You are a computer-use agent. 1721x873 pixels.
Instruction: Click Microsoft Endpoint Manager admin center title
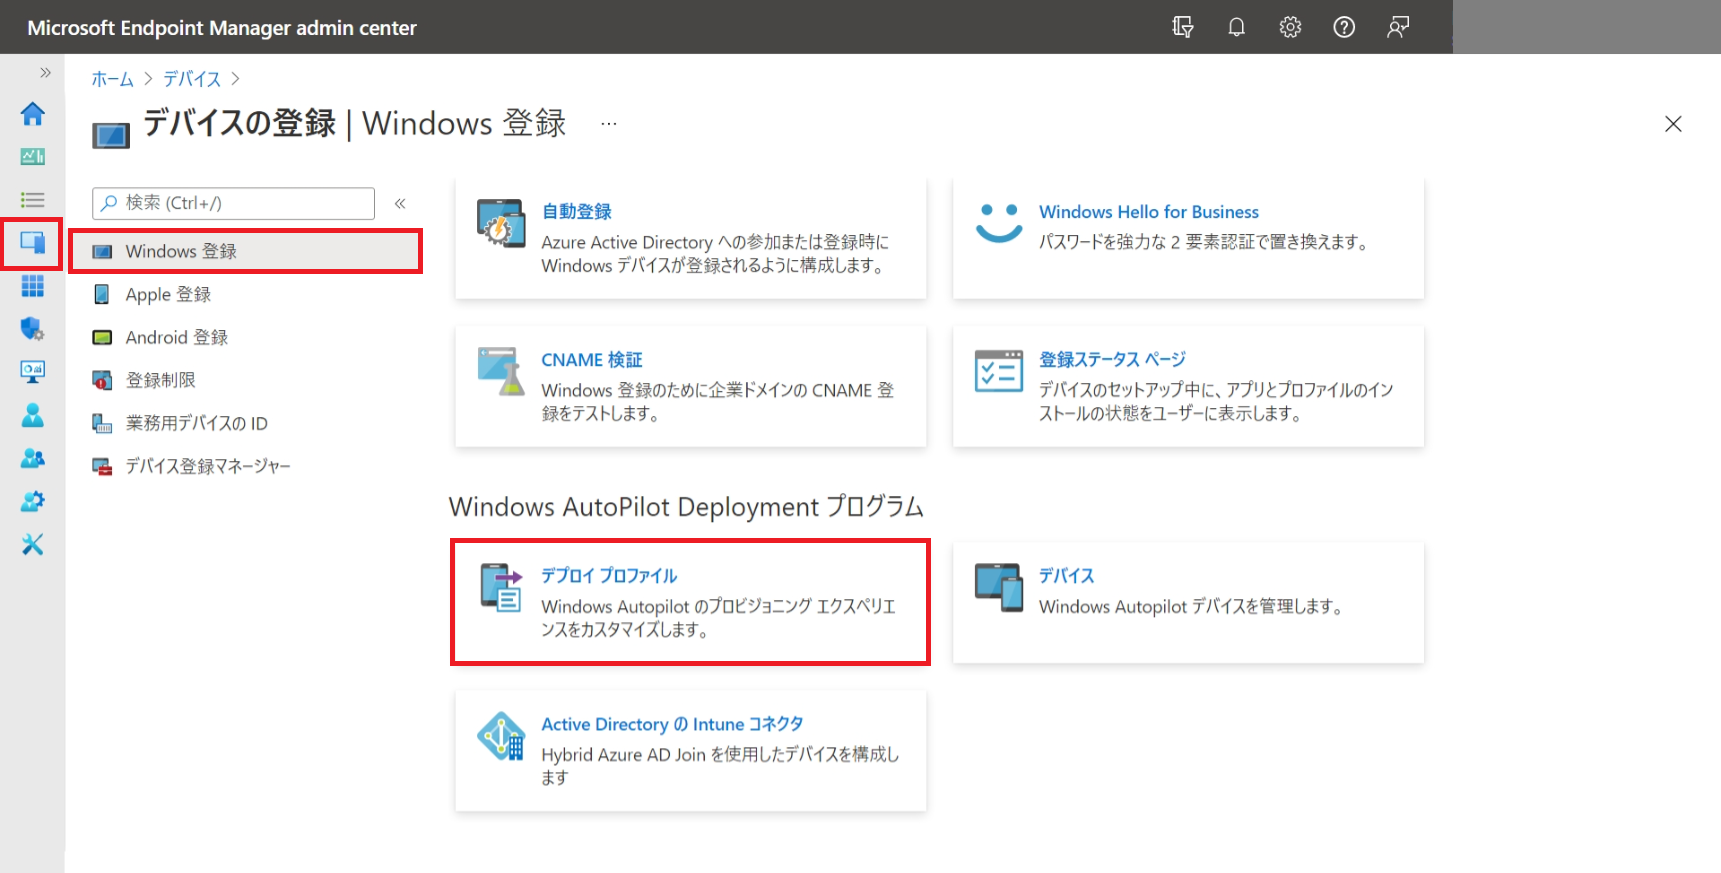tap(222, 28)
